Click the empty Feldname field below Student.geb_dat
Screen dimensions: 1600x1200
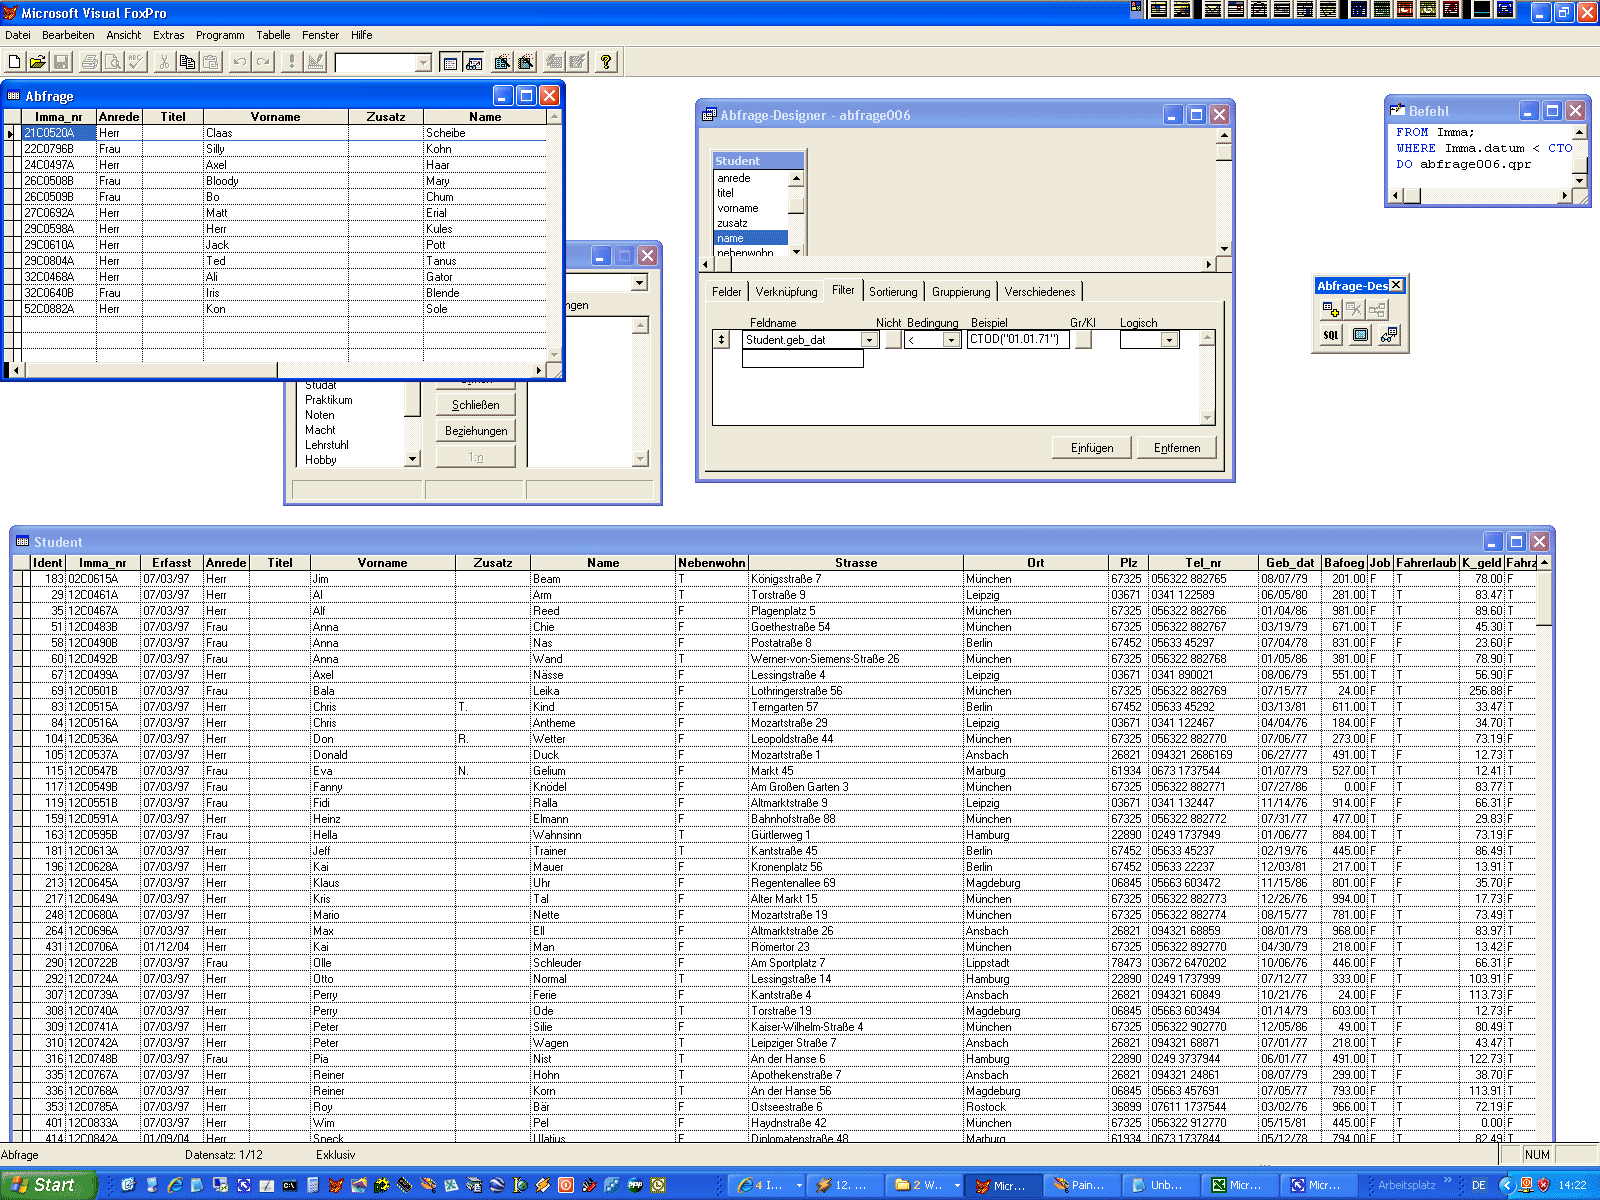[803, 359]
